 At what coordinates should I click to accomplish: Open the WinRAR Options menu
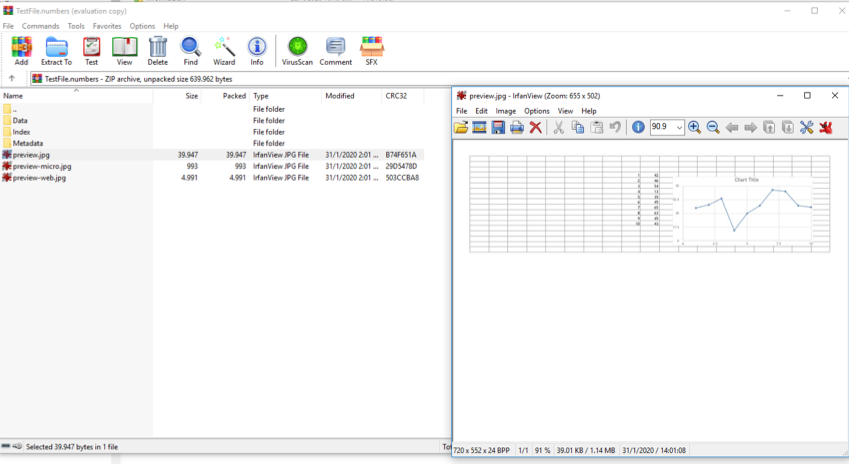click(142, 26)
